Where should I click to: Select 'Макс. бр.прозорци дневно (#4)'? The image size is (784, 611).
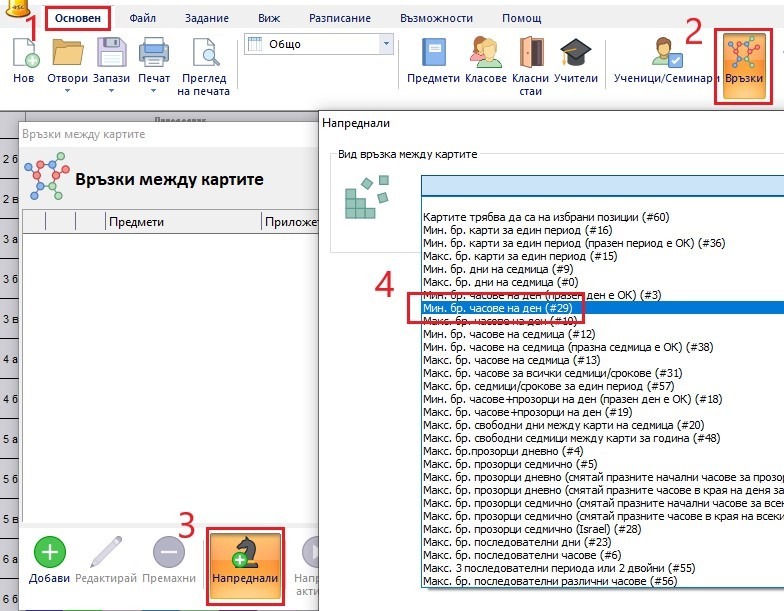click(x=503, y=451)
